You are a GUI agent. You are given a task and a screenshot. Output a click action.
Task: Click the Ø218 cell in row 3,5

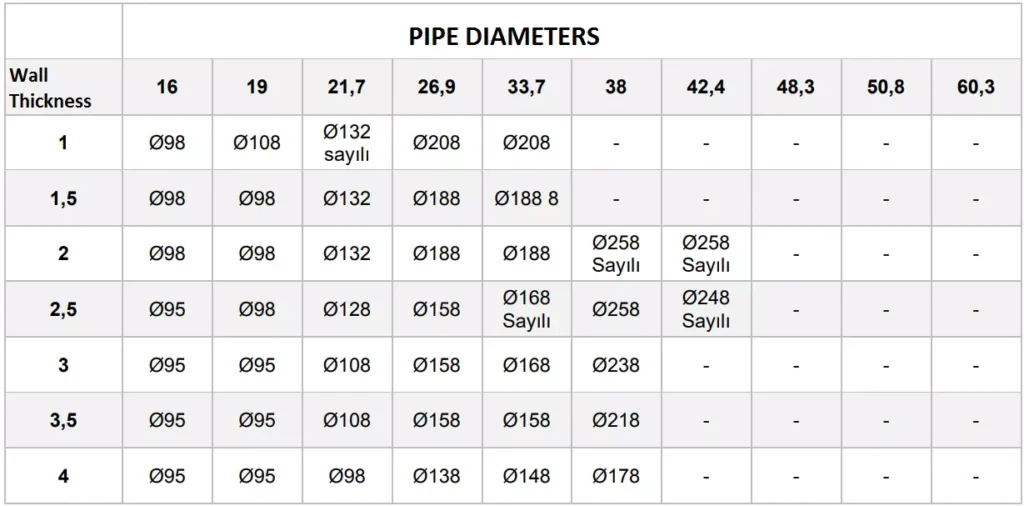point(616,420)
